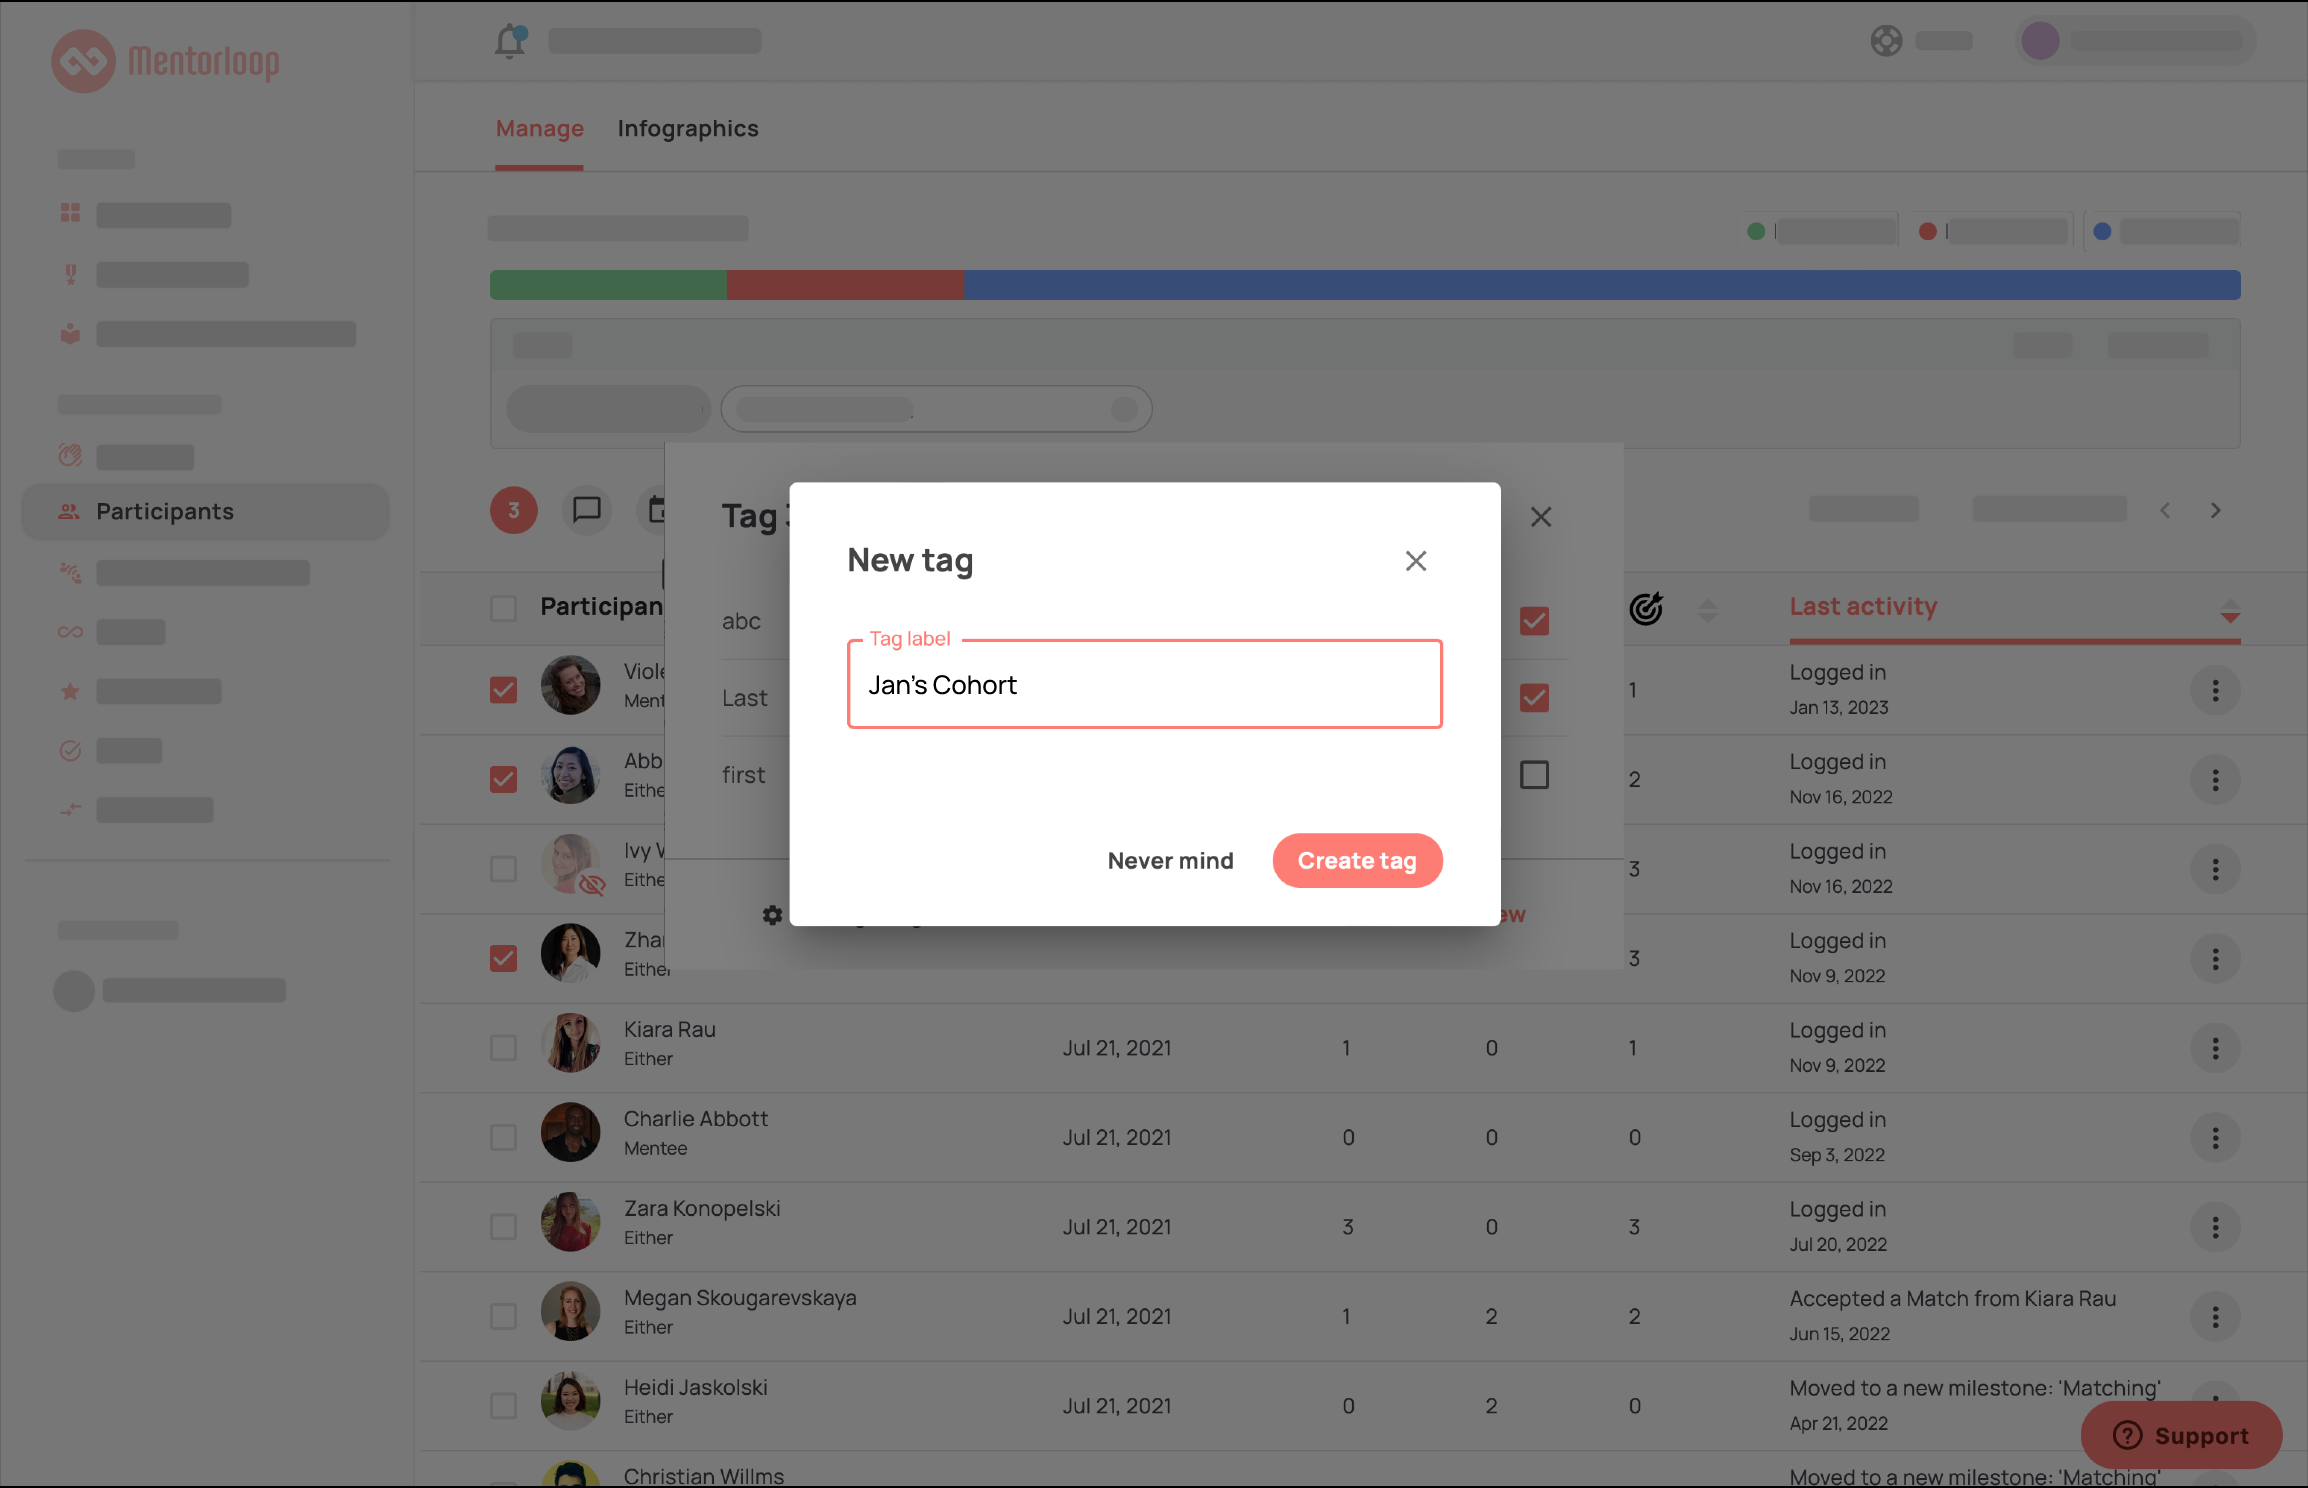Click the Support button
The image size is (2308, 1488).
click(2181, 1435)
